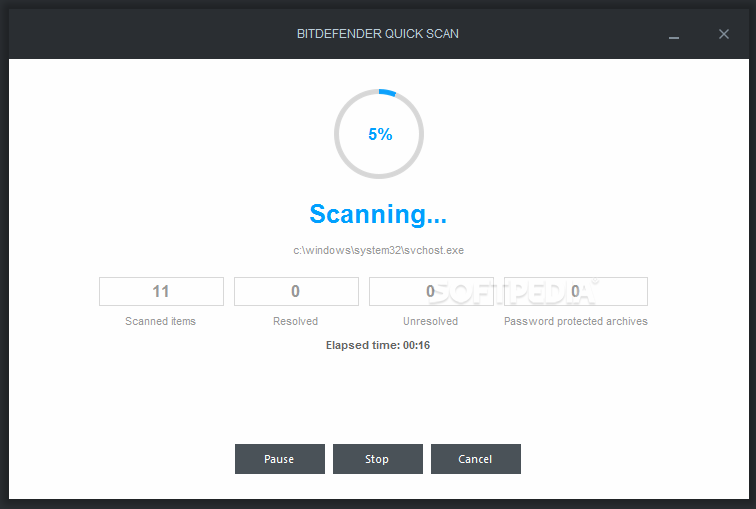Click the Elapsed time: 00:16 text

click(378, 345)
